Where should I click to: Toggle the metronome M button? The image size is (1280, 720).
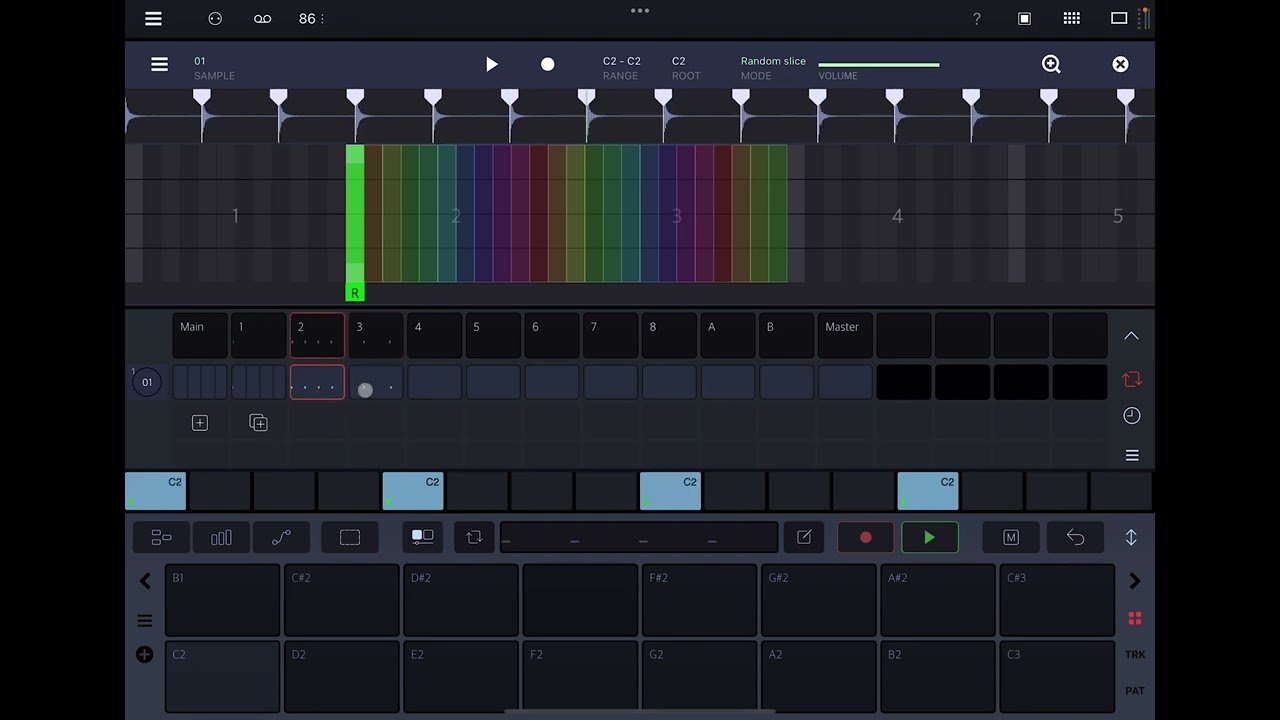click(1011, 538)
